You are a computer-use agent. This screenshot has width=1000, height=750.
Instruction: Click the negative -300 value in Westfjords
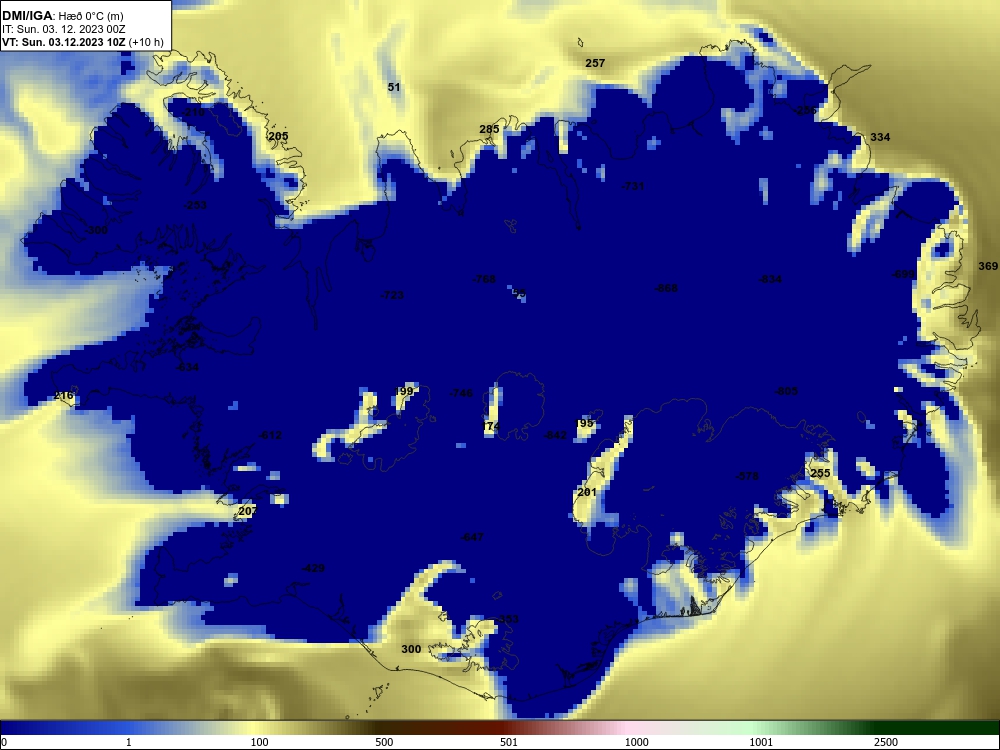pos(96,230)
